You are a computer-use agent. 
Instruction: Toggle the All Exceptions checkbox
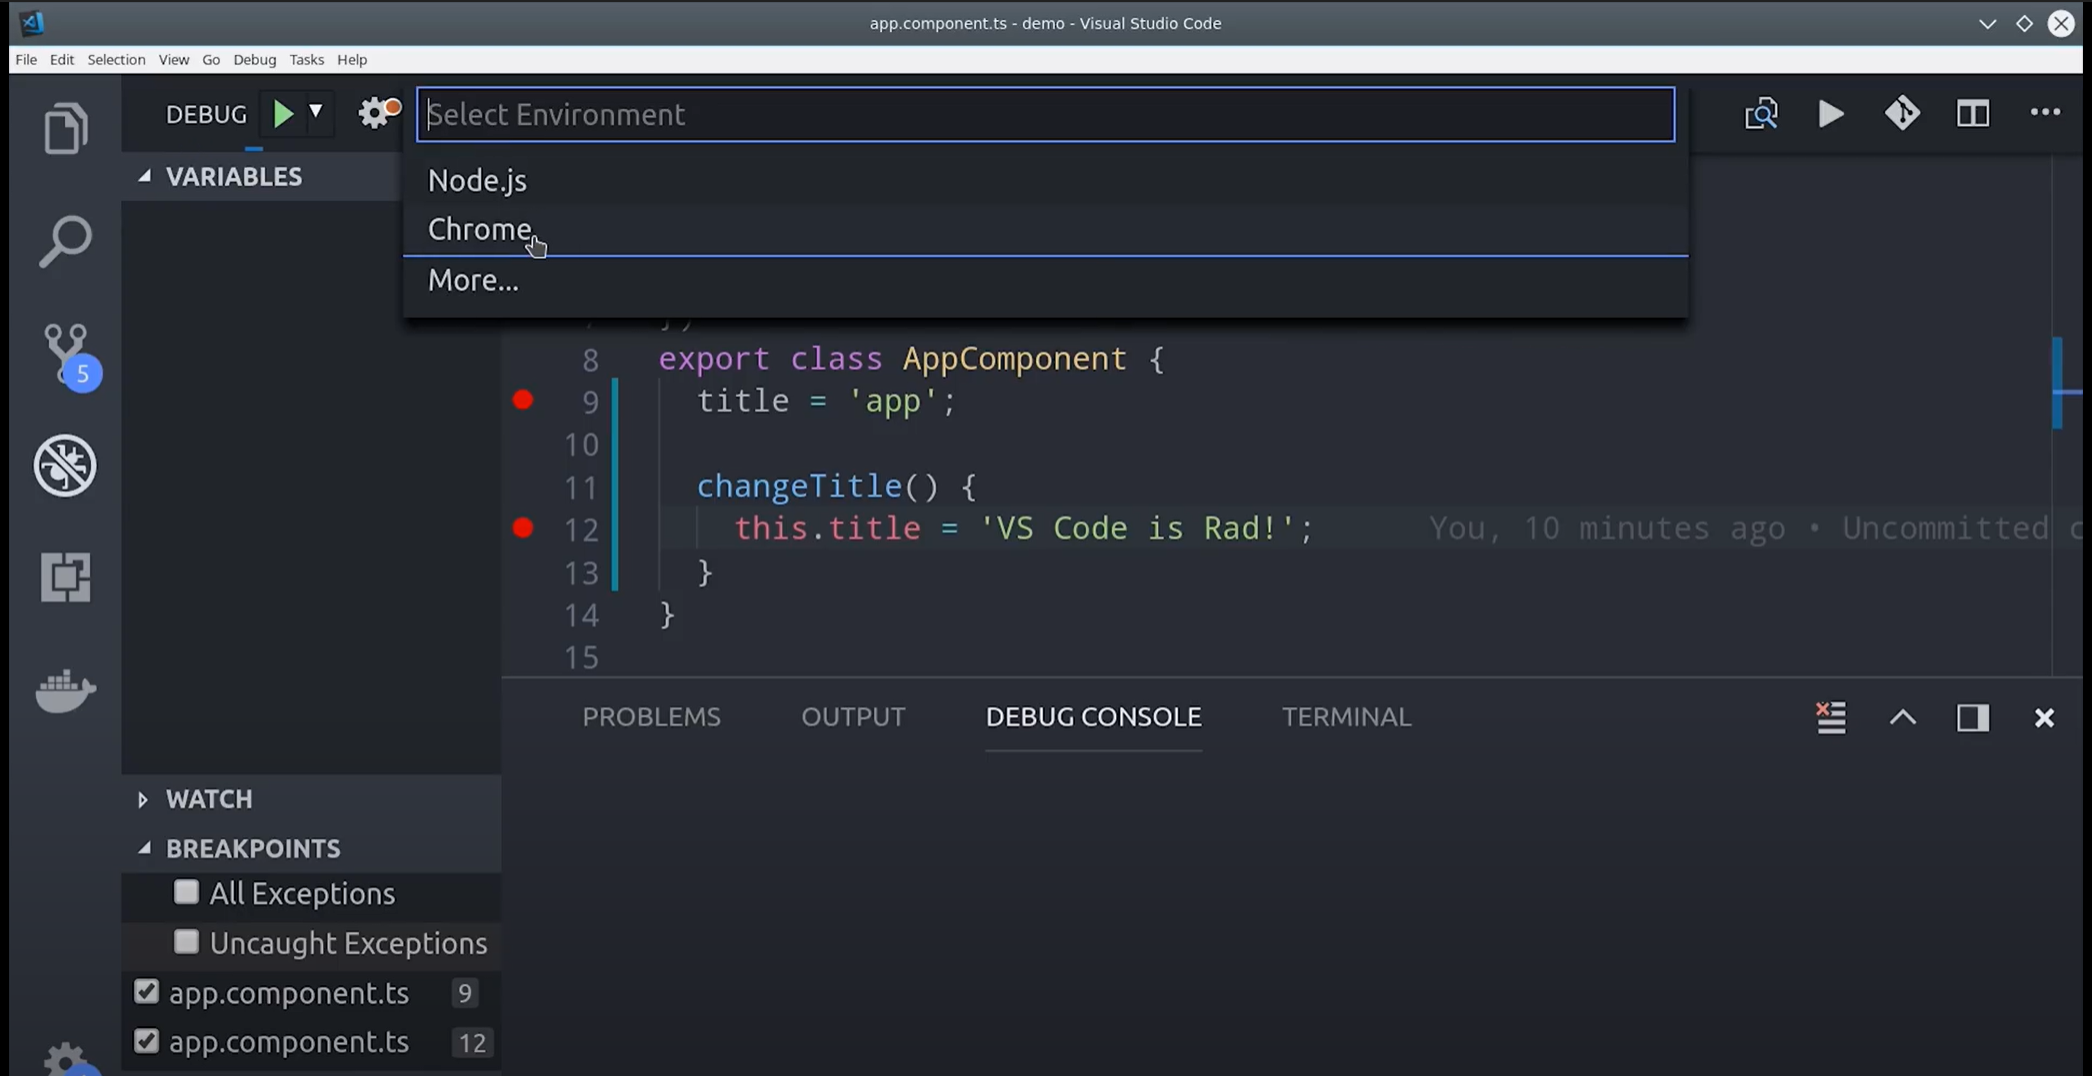click(x=186, y=892)
